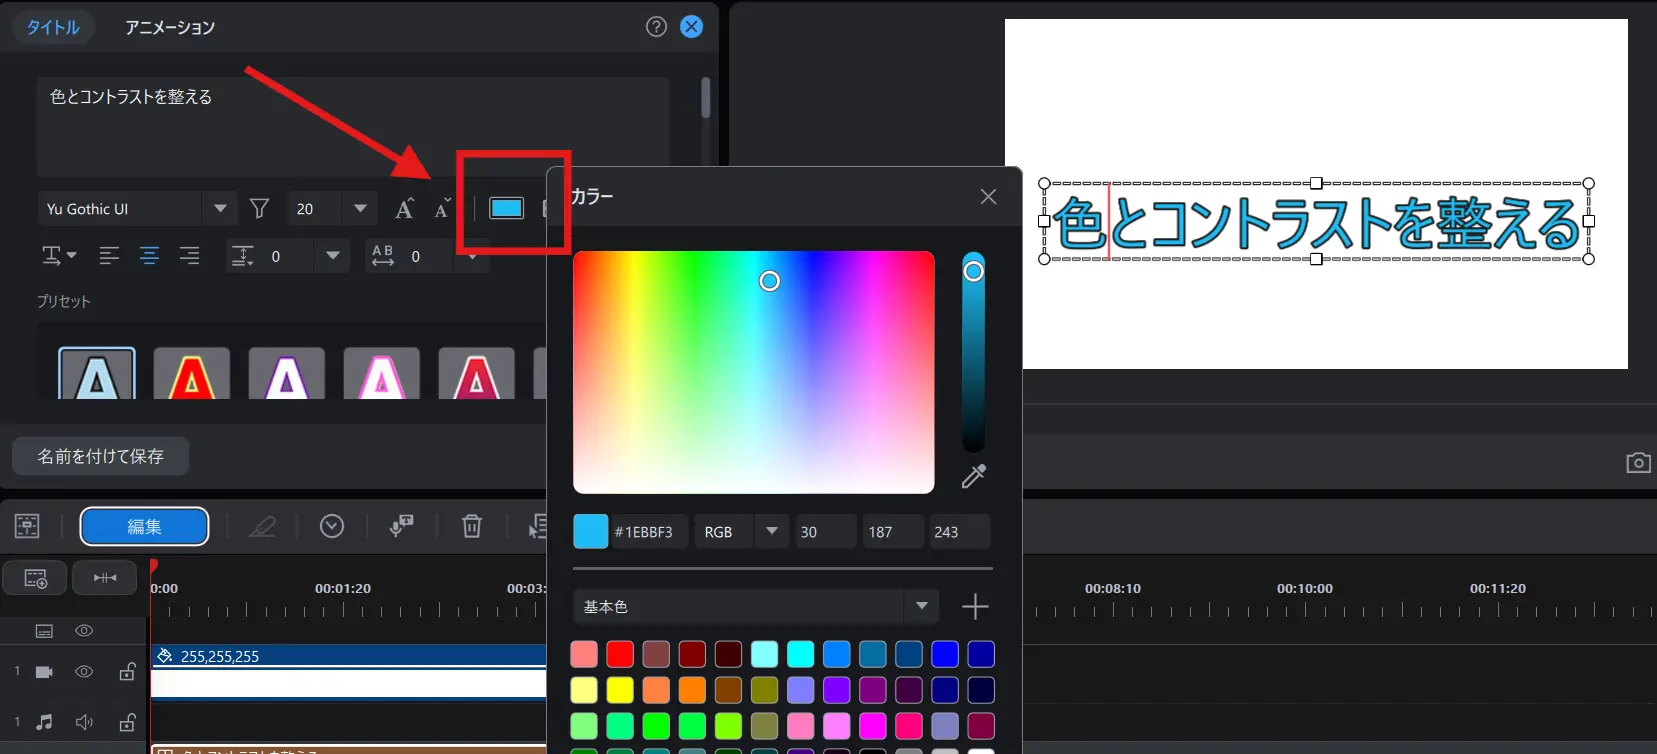
Task: Click the font filter funnel icon
Action: click(x=259, y=208)
